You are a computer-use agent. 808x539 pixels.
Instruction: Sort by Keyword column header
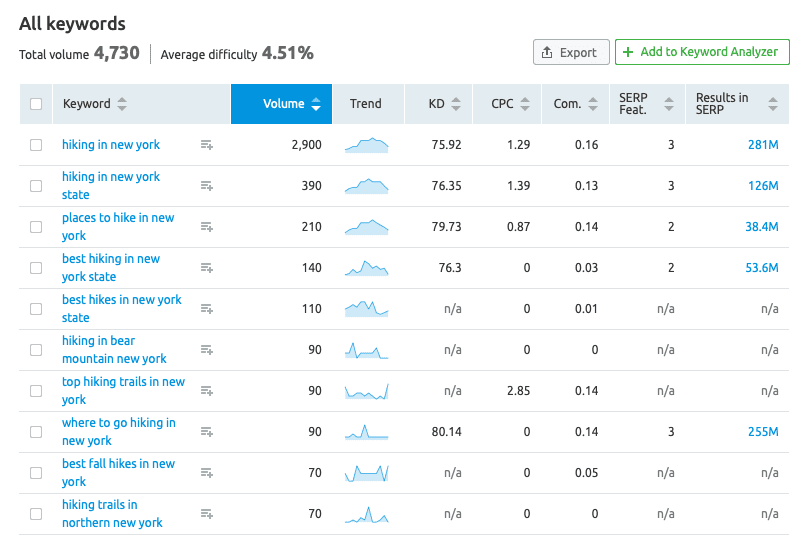(94, 104)
